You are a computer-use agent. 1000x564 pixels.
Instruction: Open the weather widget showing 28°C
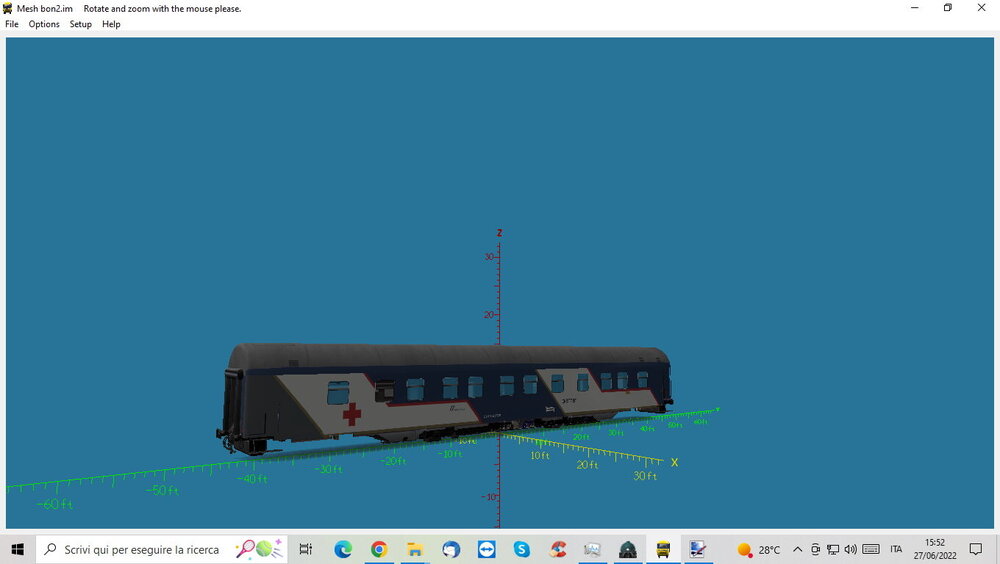pos(759,549)
